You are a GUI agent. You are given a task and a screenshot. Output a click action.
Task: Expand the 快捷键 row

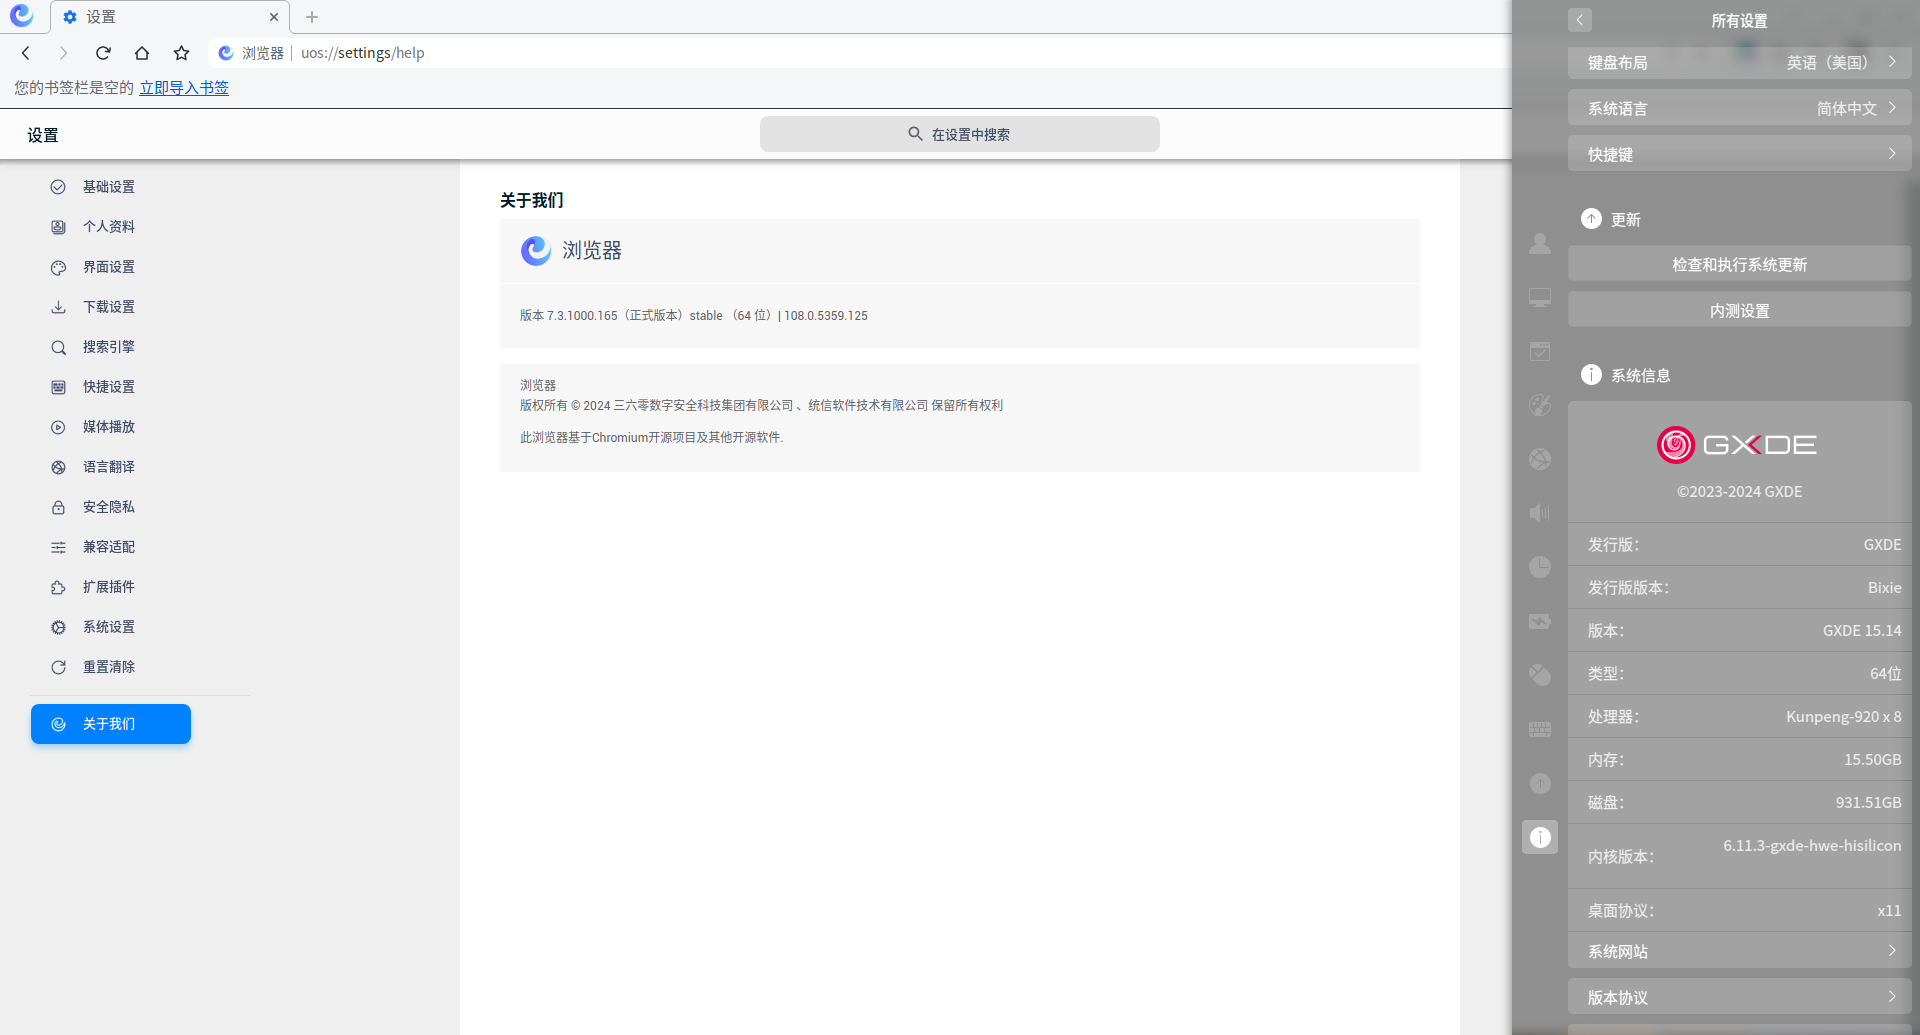[x=1740, y=154]
